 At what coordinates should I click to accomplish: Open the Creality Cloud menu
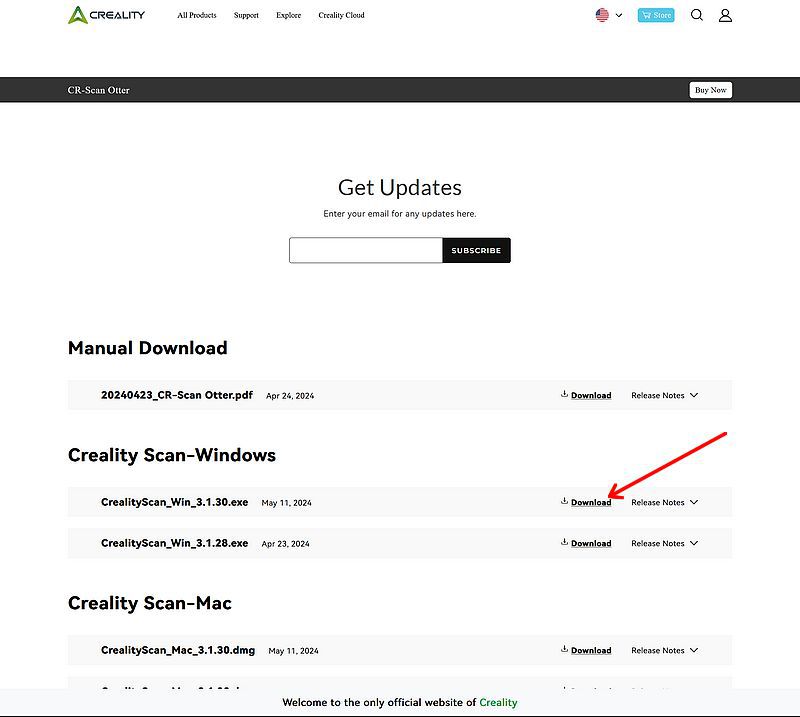click(x=341, y=15)
